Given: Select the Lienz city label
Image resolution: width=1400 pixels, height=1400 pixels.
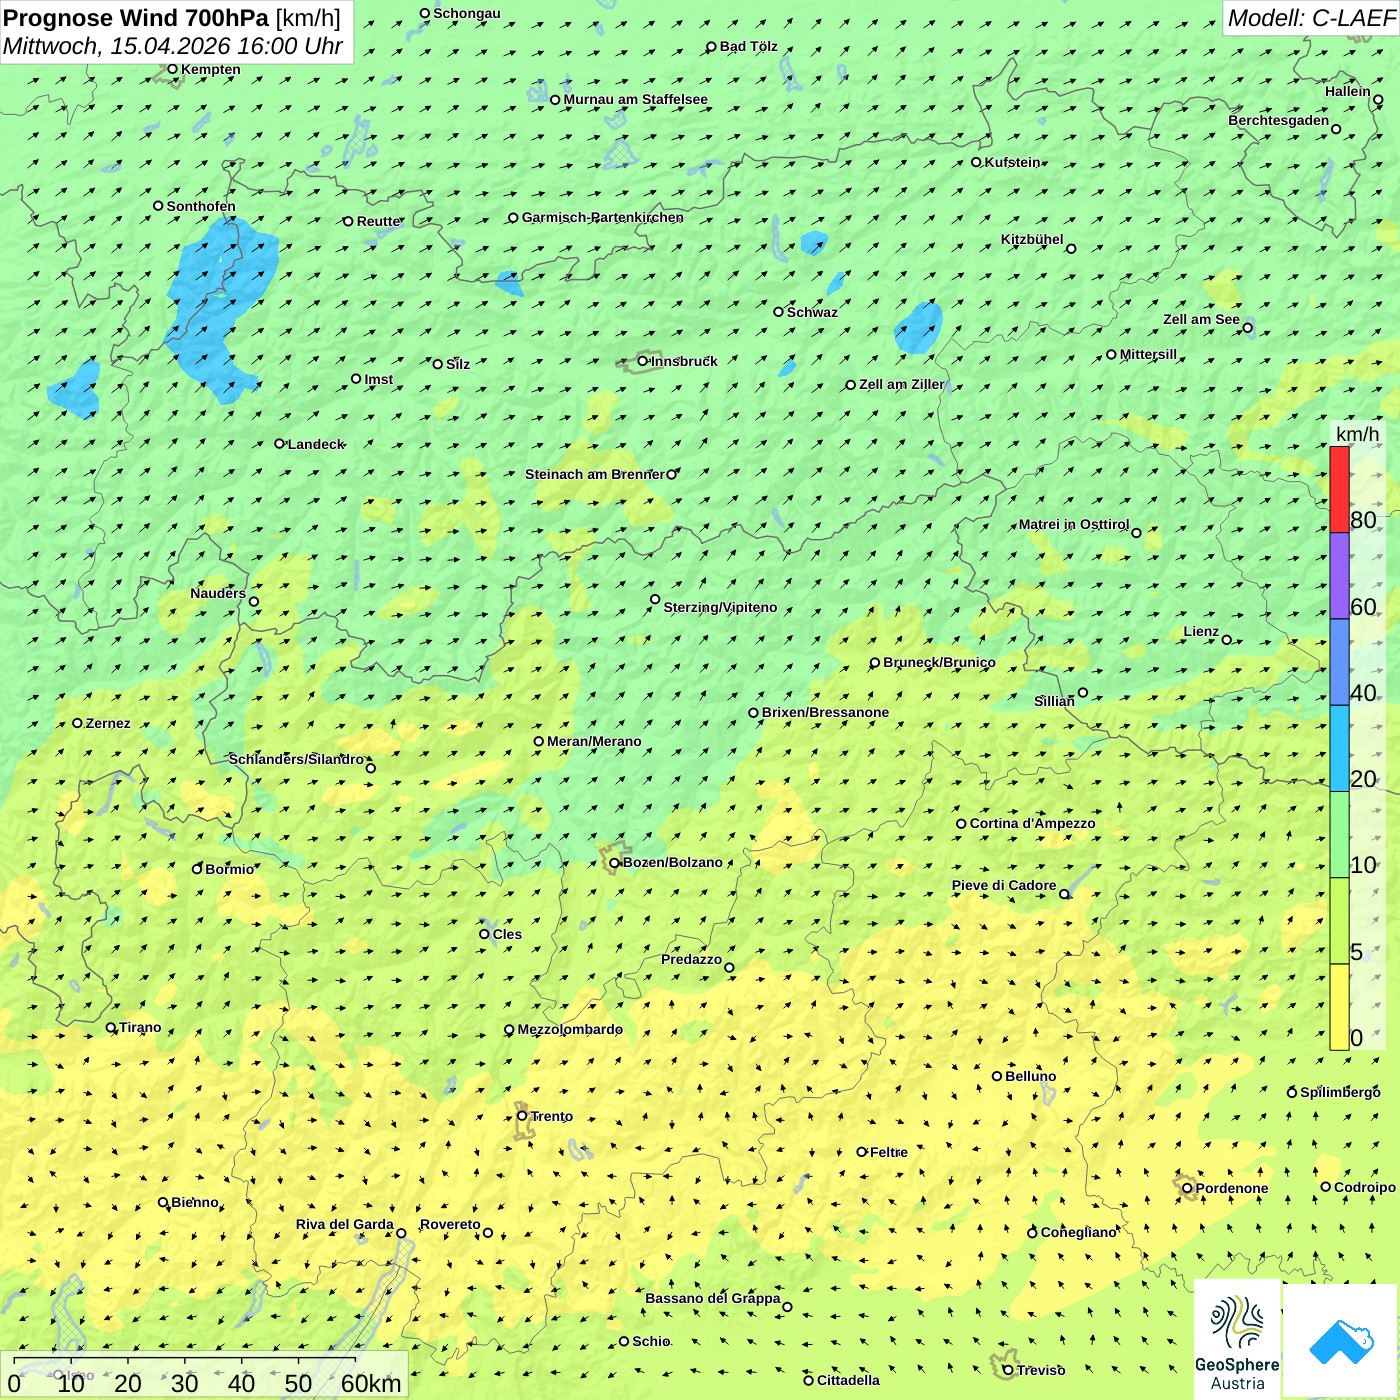Looking at the screenshot, I should pyautogui.click(x=1201, y=631).
